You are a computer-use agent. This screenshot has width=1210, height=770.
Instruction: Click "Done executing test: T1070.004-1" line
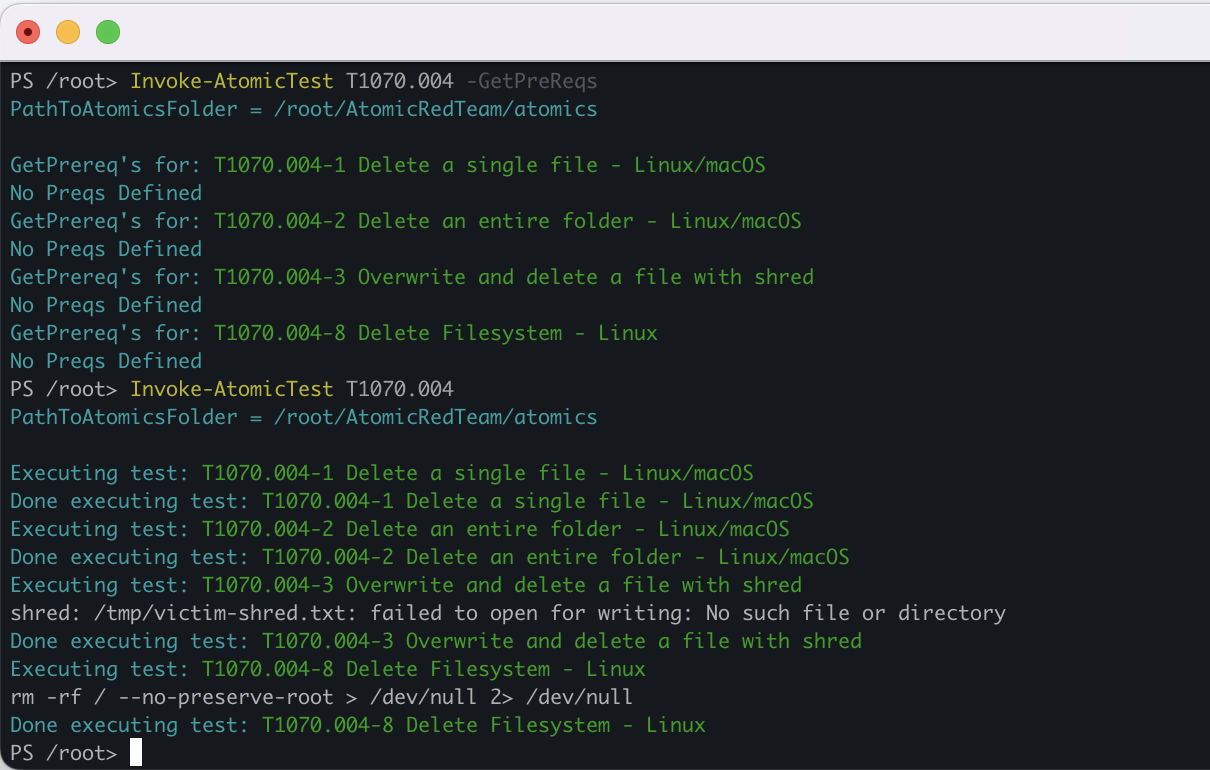tap(411, 500)
